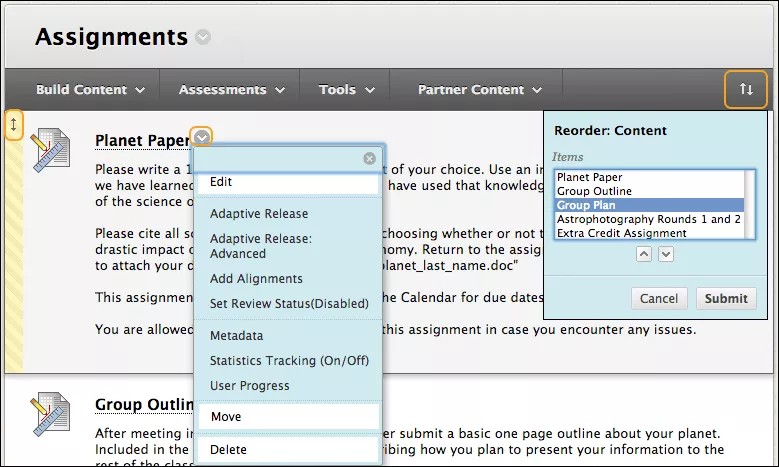Select Extra Credit Assignment in reorder list
Image resolution: width=779 pixels, height=467 pixels.
click(x=621, y=233)
